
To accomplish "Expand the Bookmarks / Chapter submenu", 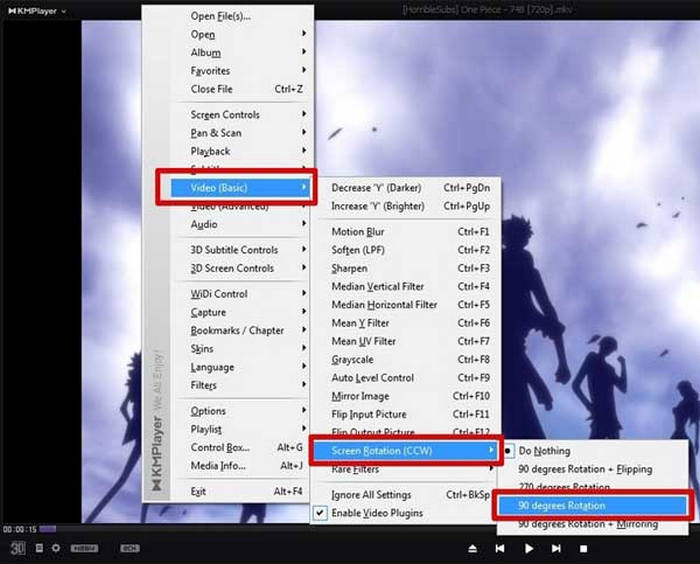I will (x=241, y=330).
